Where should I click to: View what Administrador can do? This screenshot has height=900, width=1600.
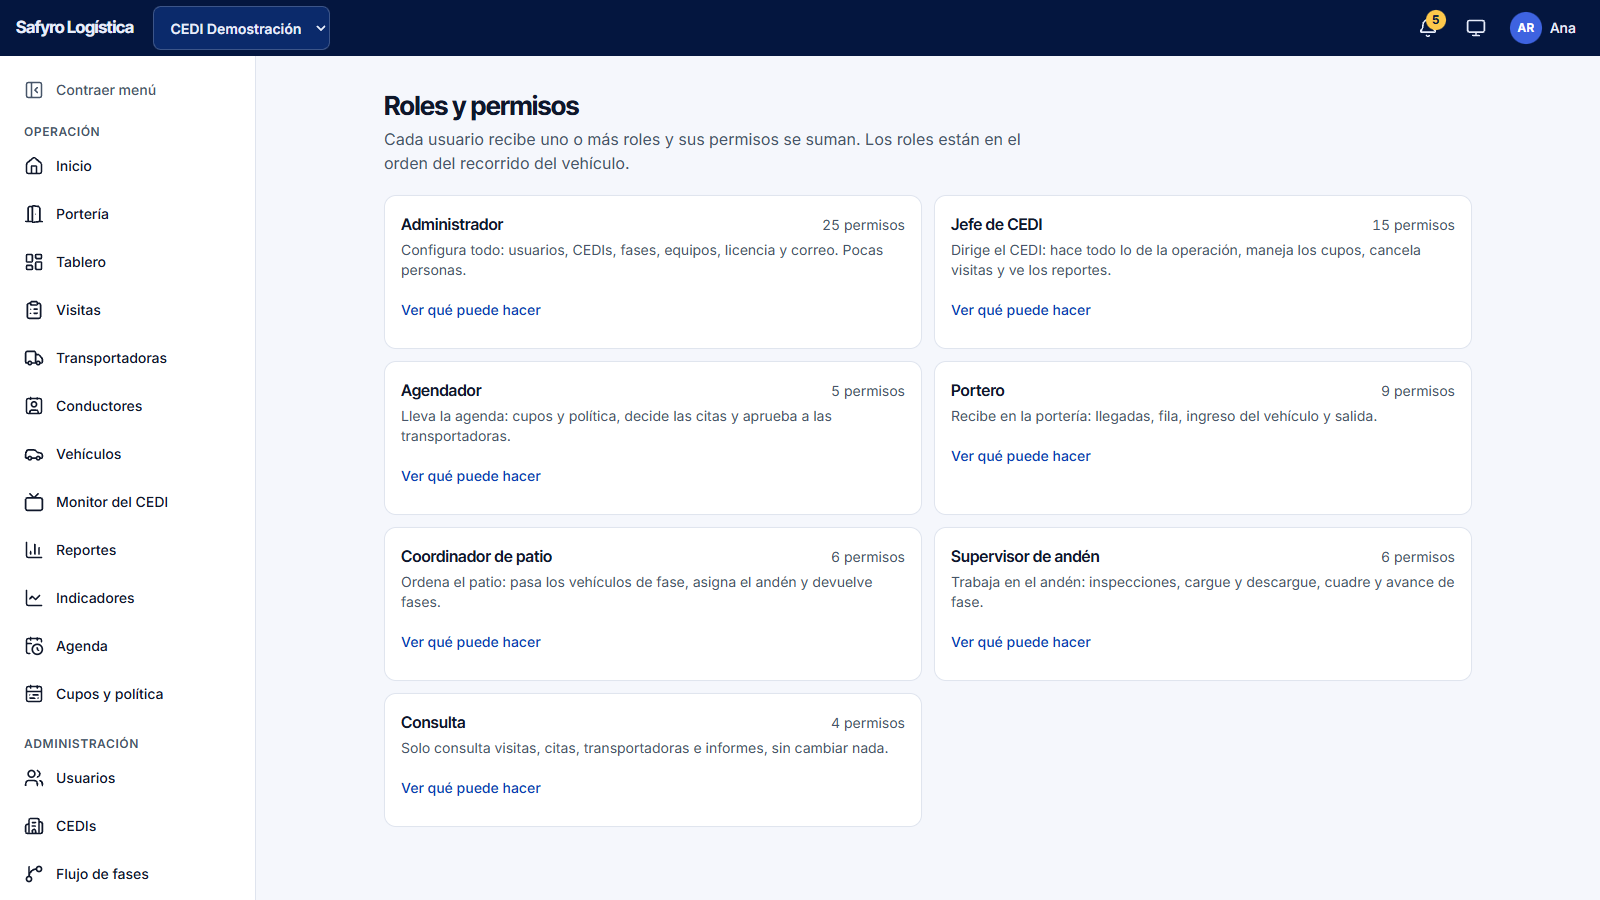(471, 310)
